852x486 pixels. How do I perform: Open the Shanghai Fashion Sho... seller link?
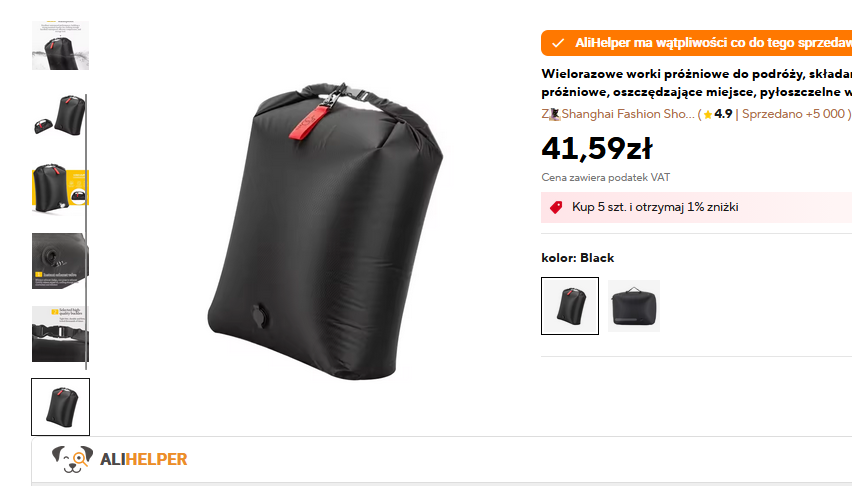pyautogui.click(x=628, y=114)
